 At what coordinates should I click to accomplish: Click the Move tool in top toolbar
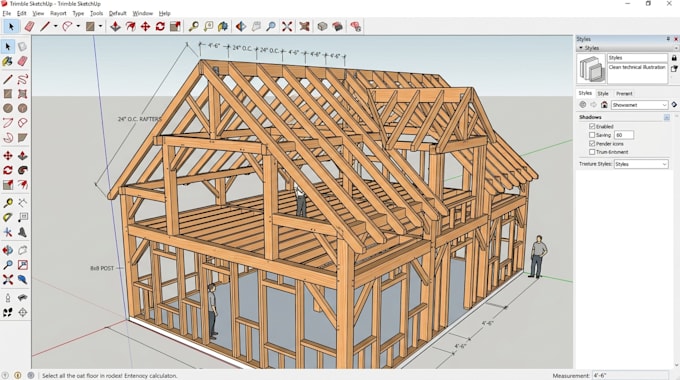tap(145, 26)
